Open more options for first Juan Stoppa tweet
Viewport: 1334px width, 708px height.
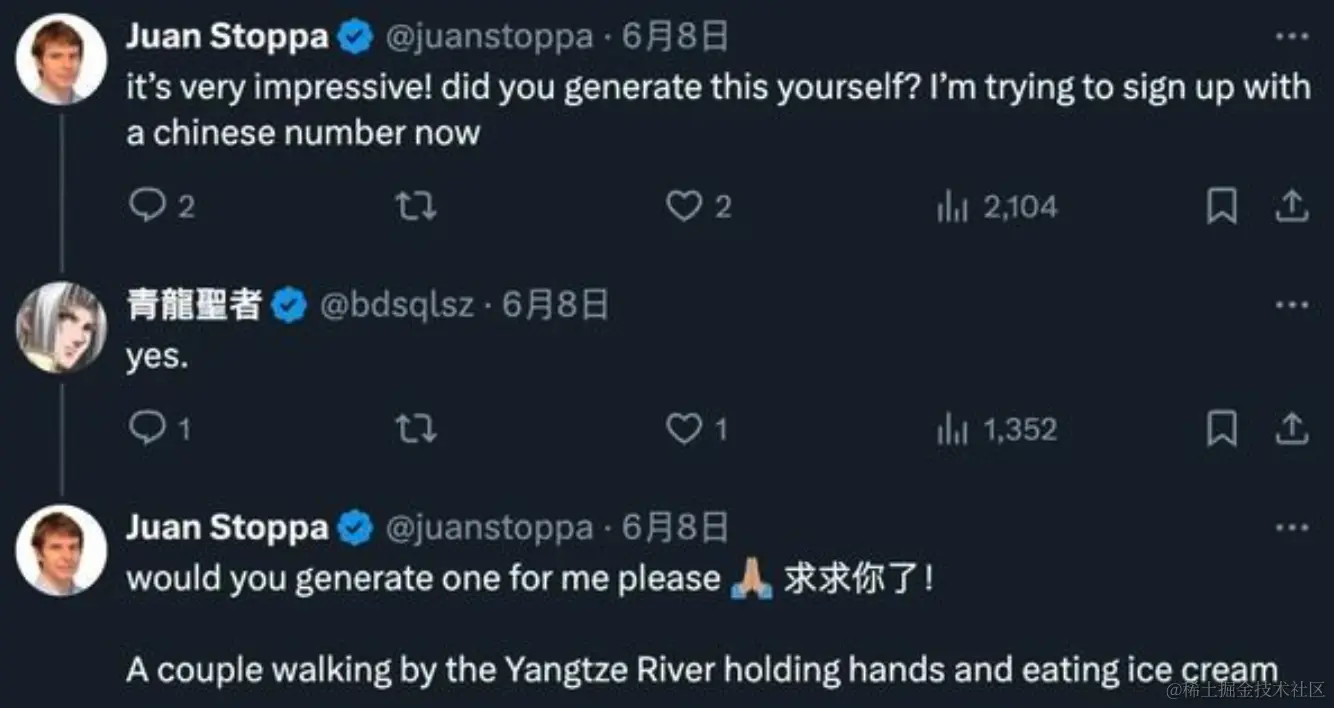point(1292,38)
